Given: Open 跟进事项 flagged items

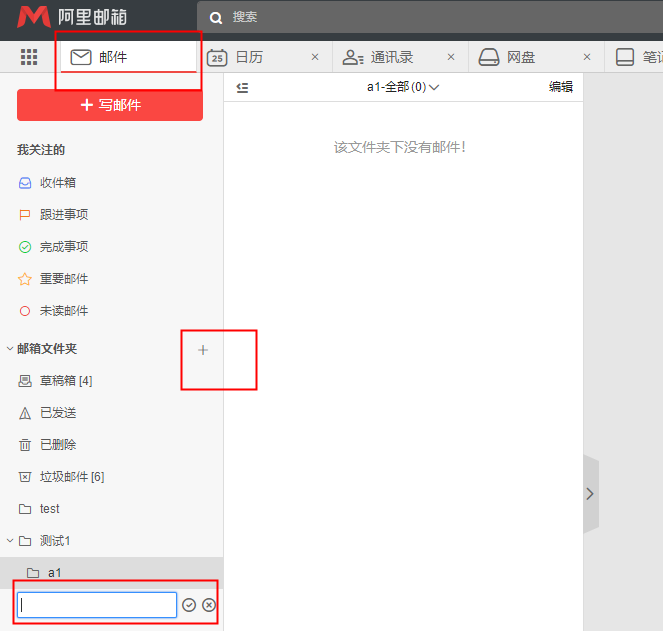Looking at the screenshot, I should click(64, 215).
